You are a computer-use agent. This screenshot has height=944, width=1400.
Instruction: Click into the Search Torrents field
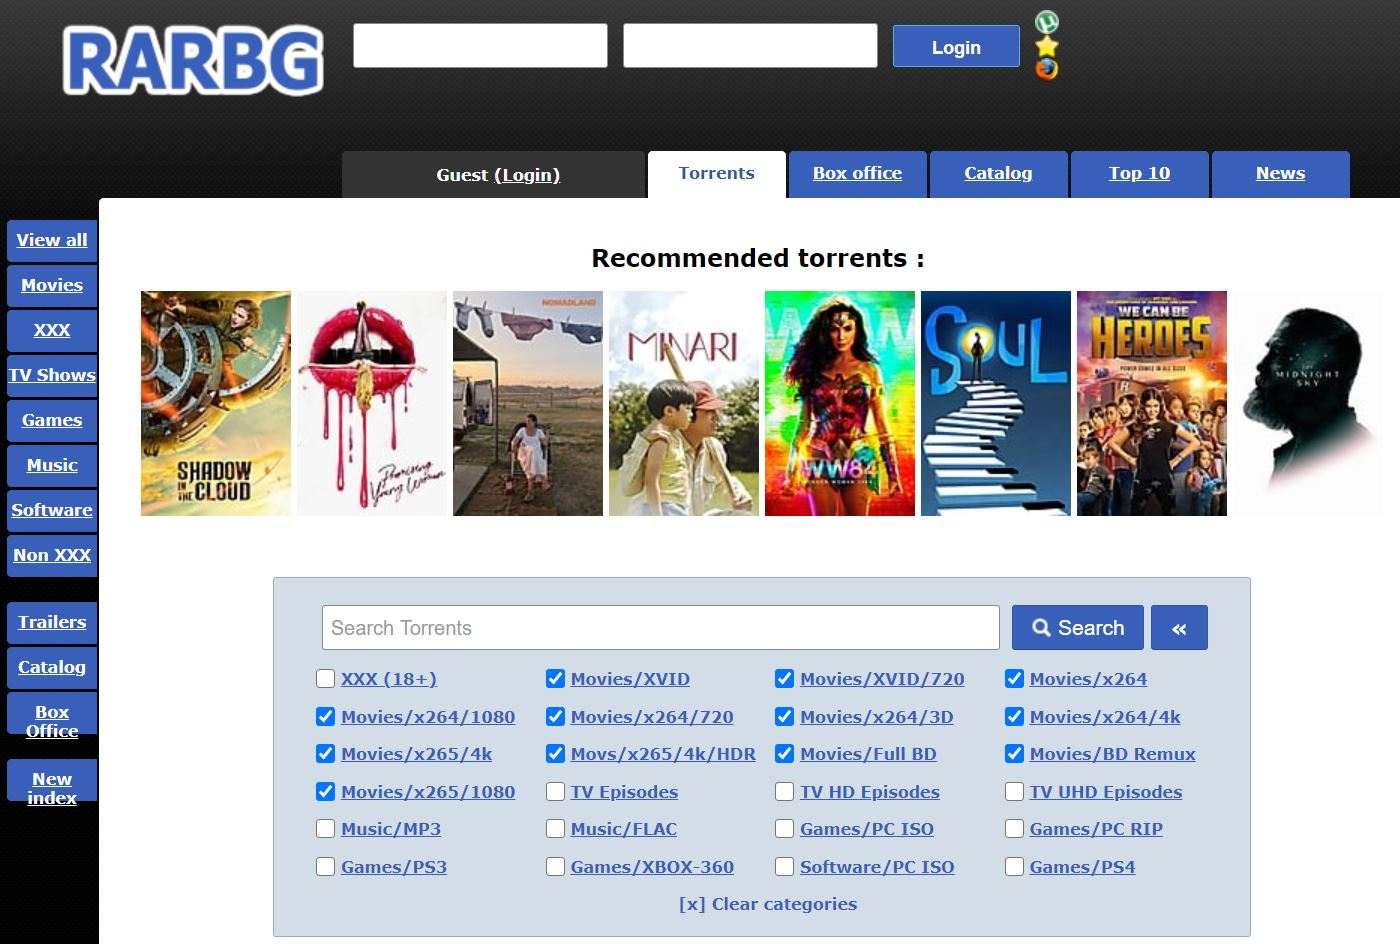(661, 628)
